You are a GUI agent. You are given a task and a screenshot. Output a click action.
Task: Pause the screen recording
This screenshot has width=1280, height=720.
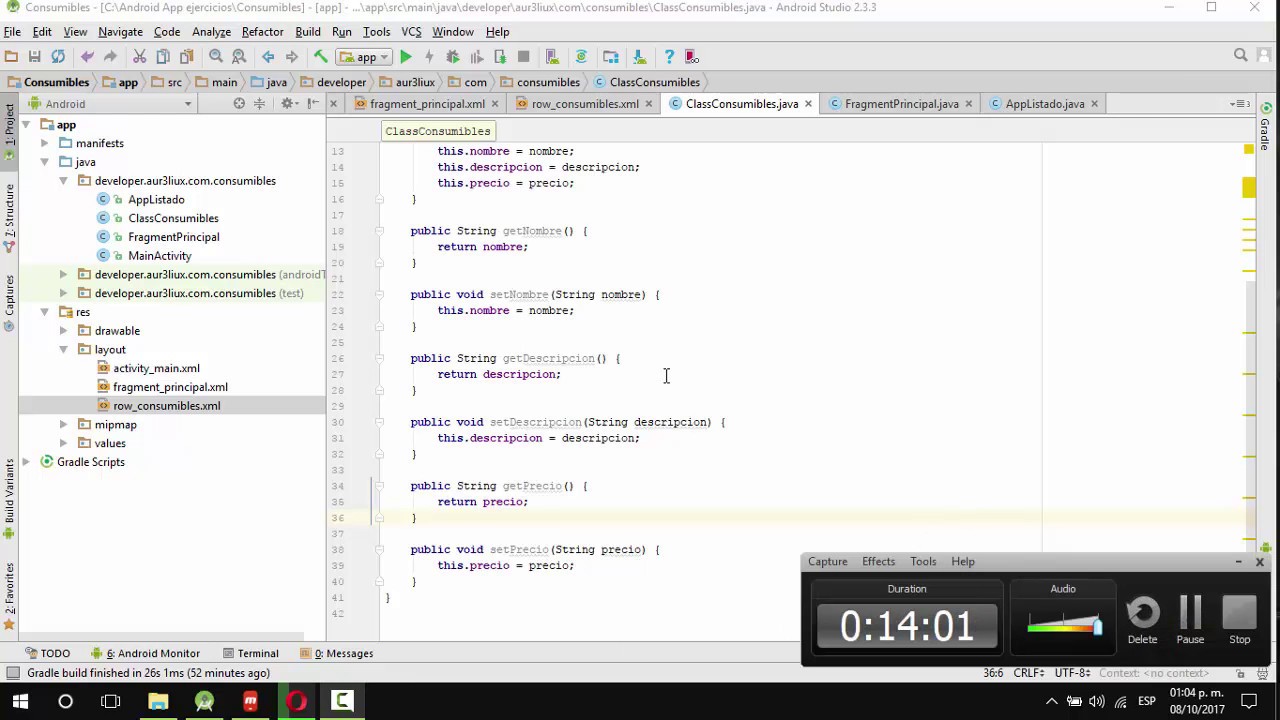point(1190,621)
